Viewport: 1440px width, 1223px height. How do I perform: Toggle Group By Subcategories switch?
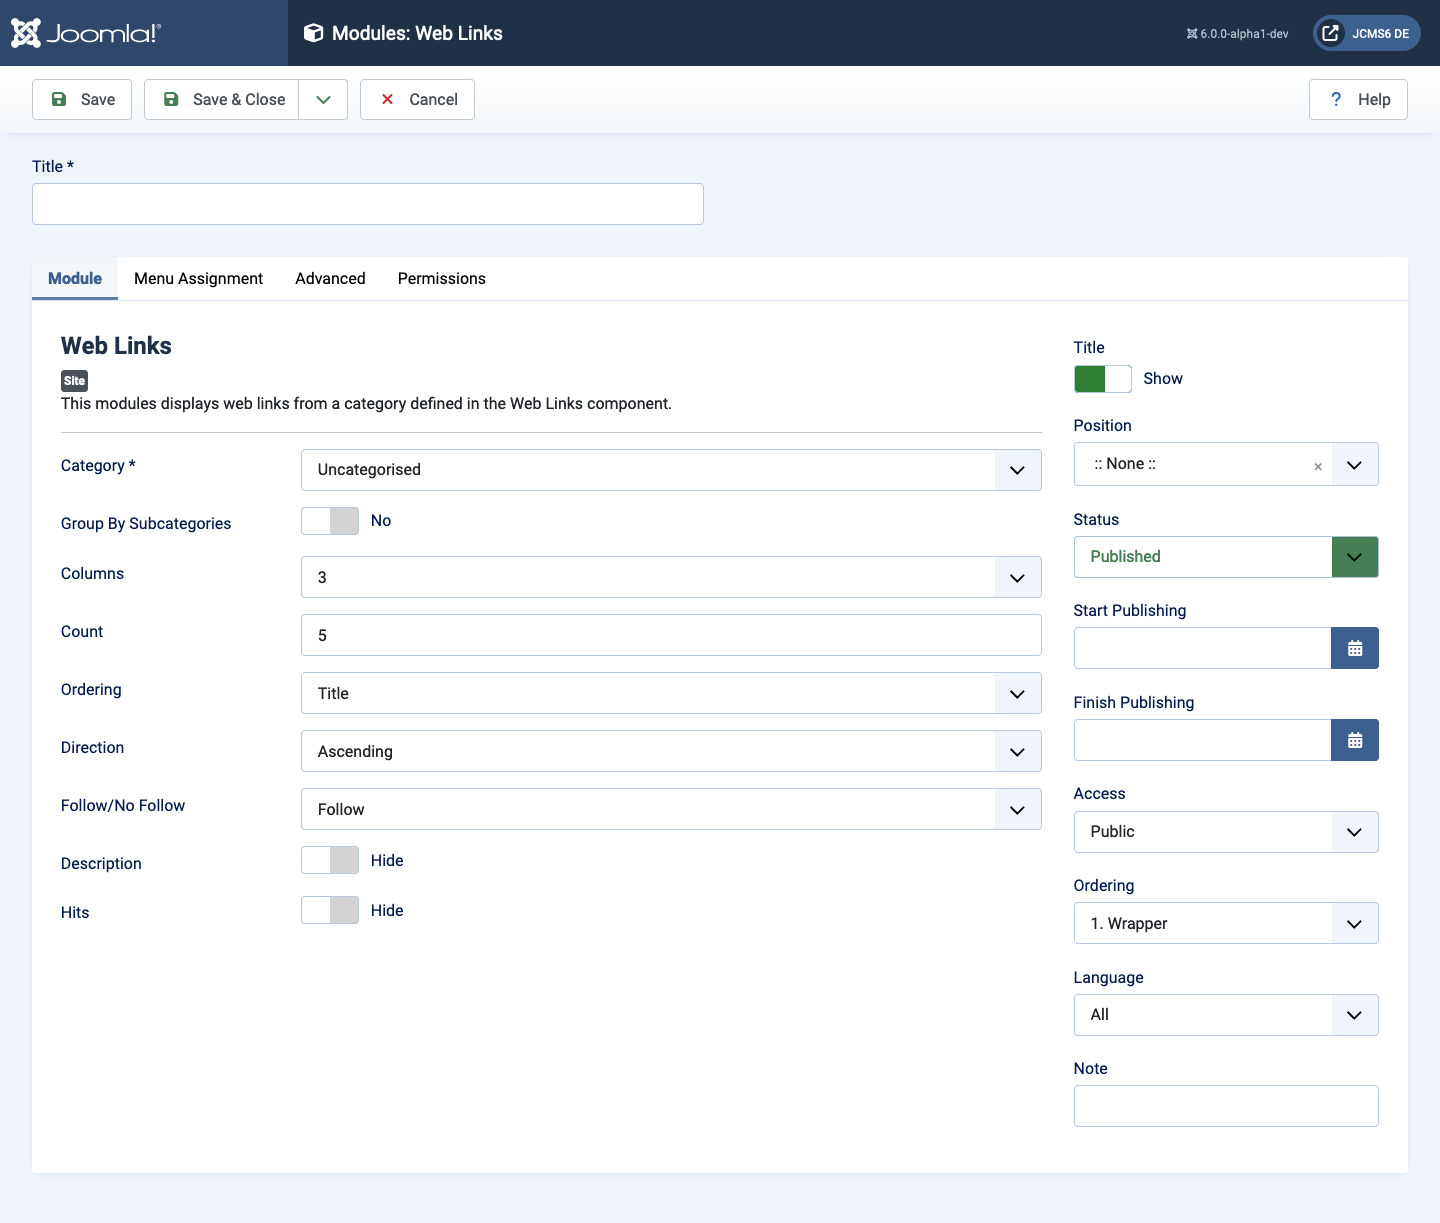point(330,521)
